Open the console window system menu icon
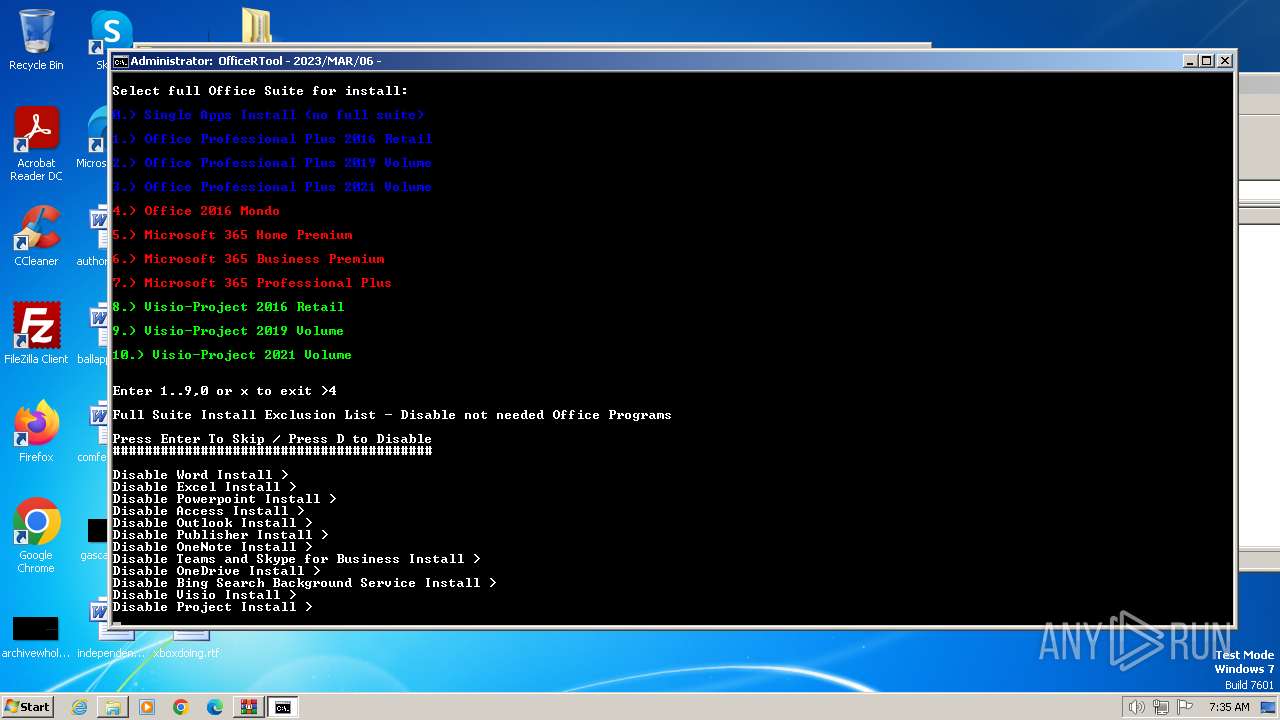 [x=120, y=61]
